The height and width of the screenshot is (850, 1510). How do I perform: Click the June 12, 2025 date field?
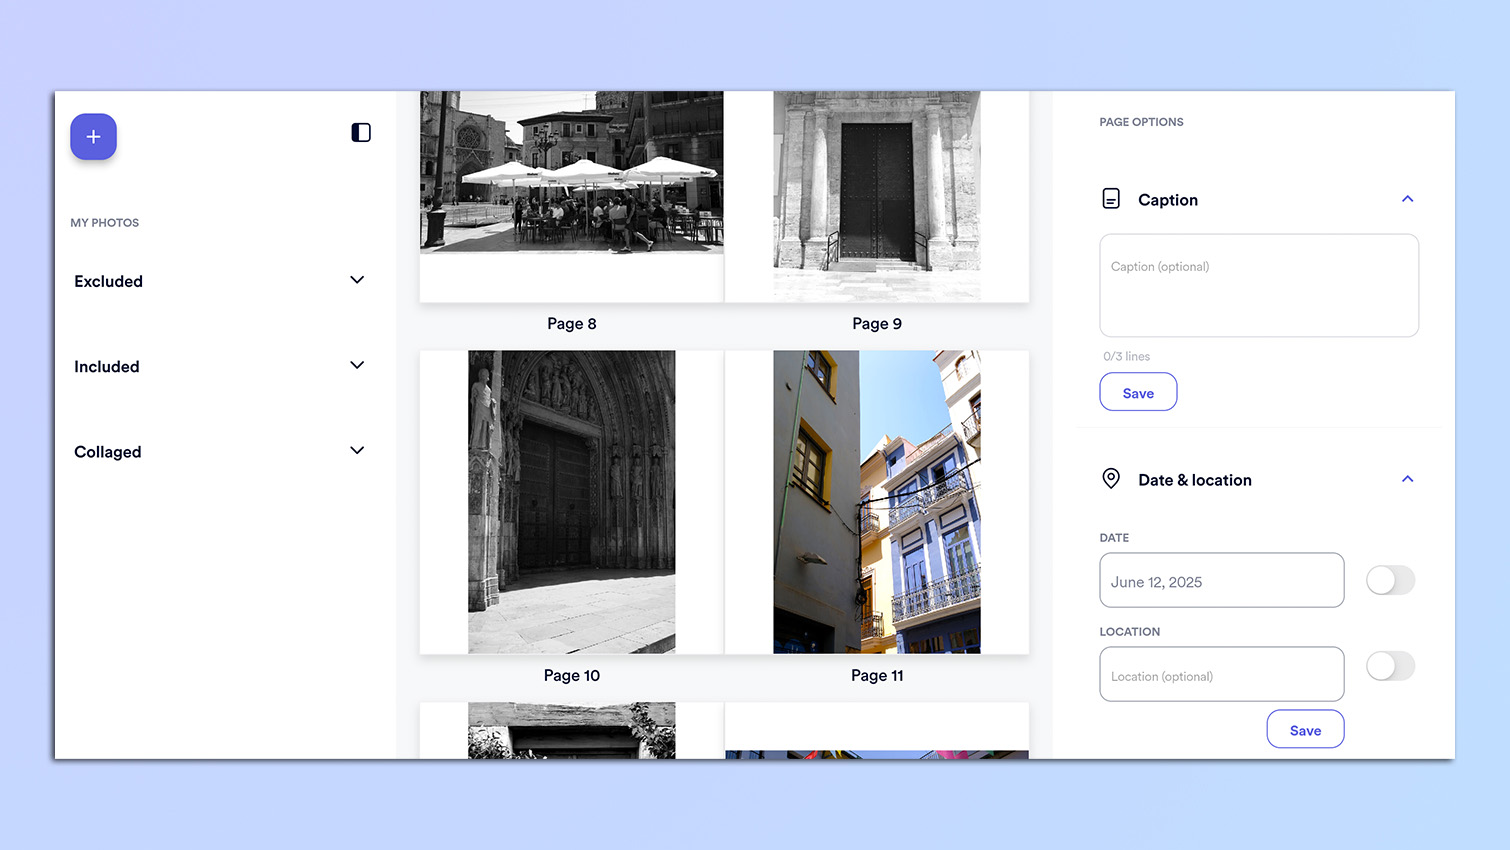point(1221,581)
